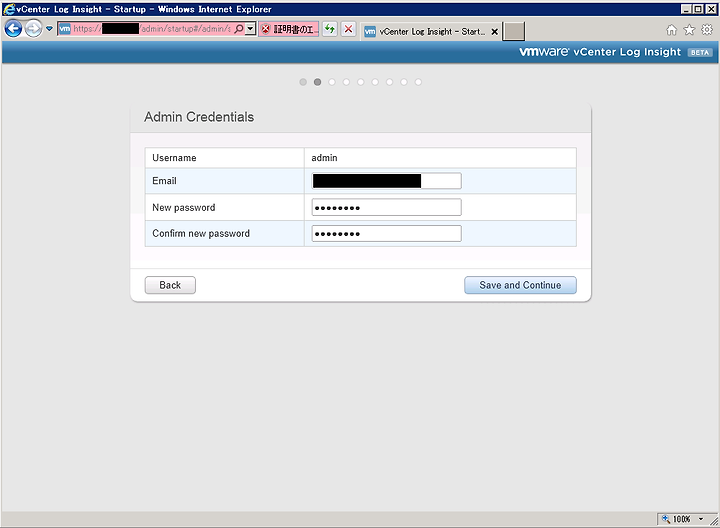Click the browser Forward arrow button
Viewport: 720px width, 528px height.
pyautogui.click(x=33, y=29)
